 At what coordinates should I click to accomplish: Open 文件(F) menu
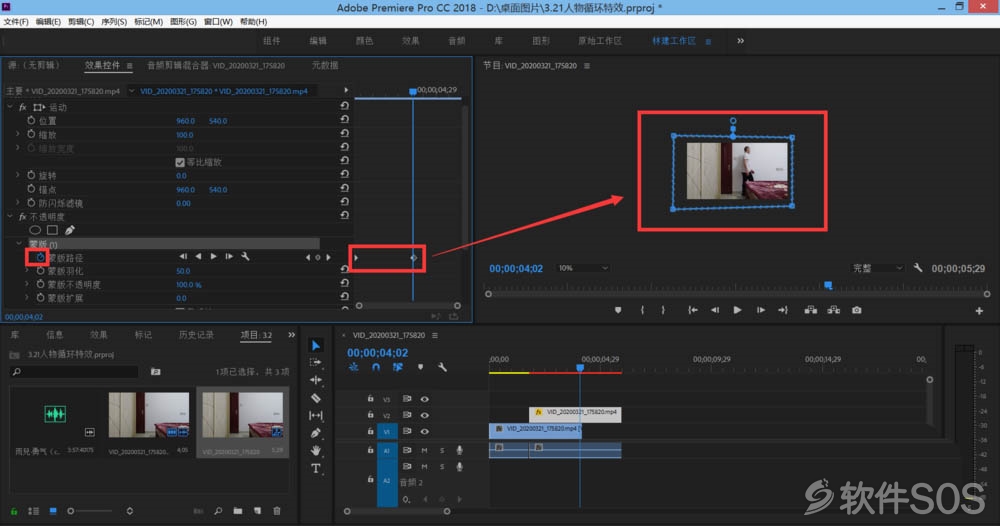pyautogui.click(x=16, y=22)
